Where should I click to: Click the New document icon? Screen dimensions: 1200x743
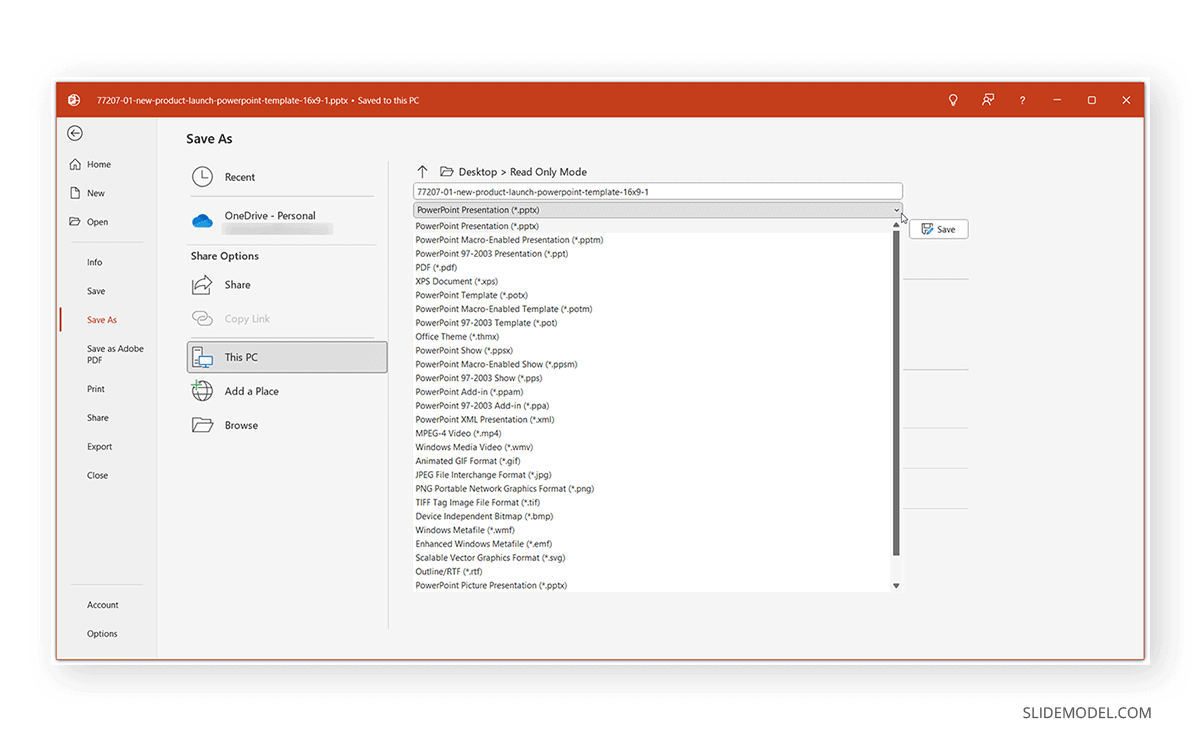pos(75,193)
